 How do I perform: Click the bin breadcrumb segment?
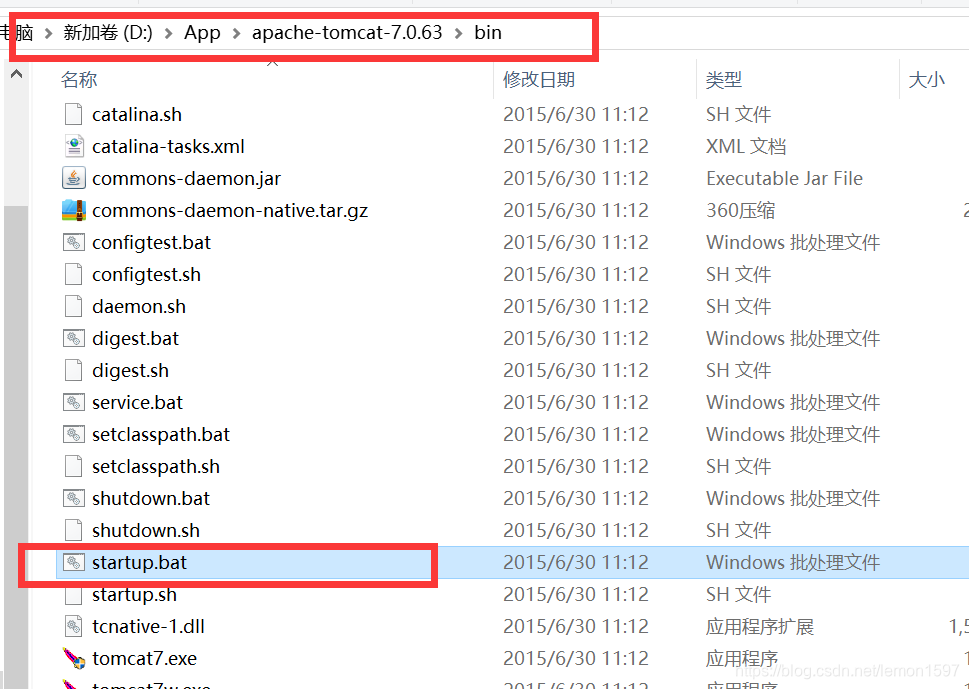(488, 32)
